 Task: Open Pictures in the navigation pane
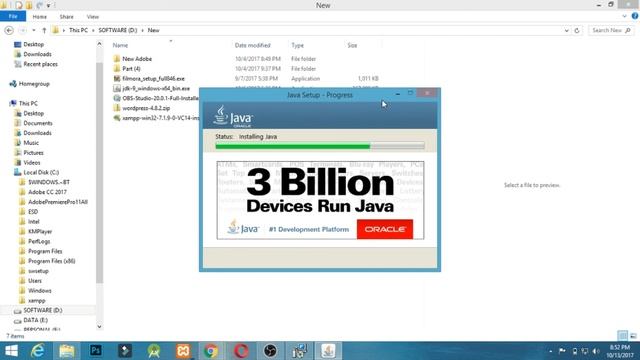point(33,153)
